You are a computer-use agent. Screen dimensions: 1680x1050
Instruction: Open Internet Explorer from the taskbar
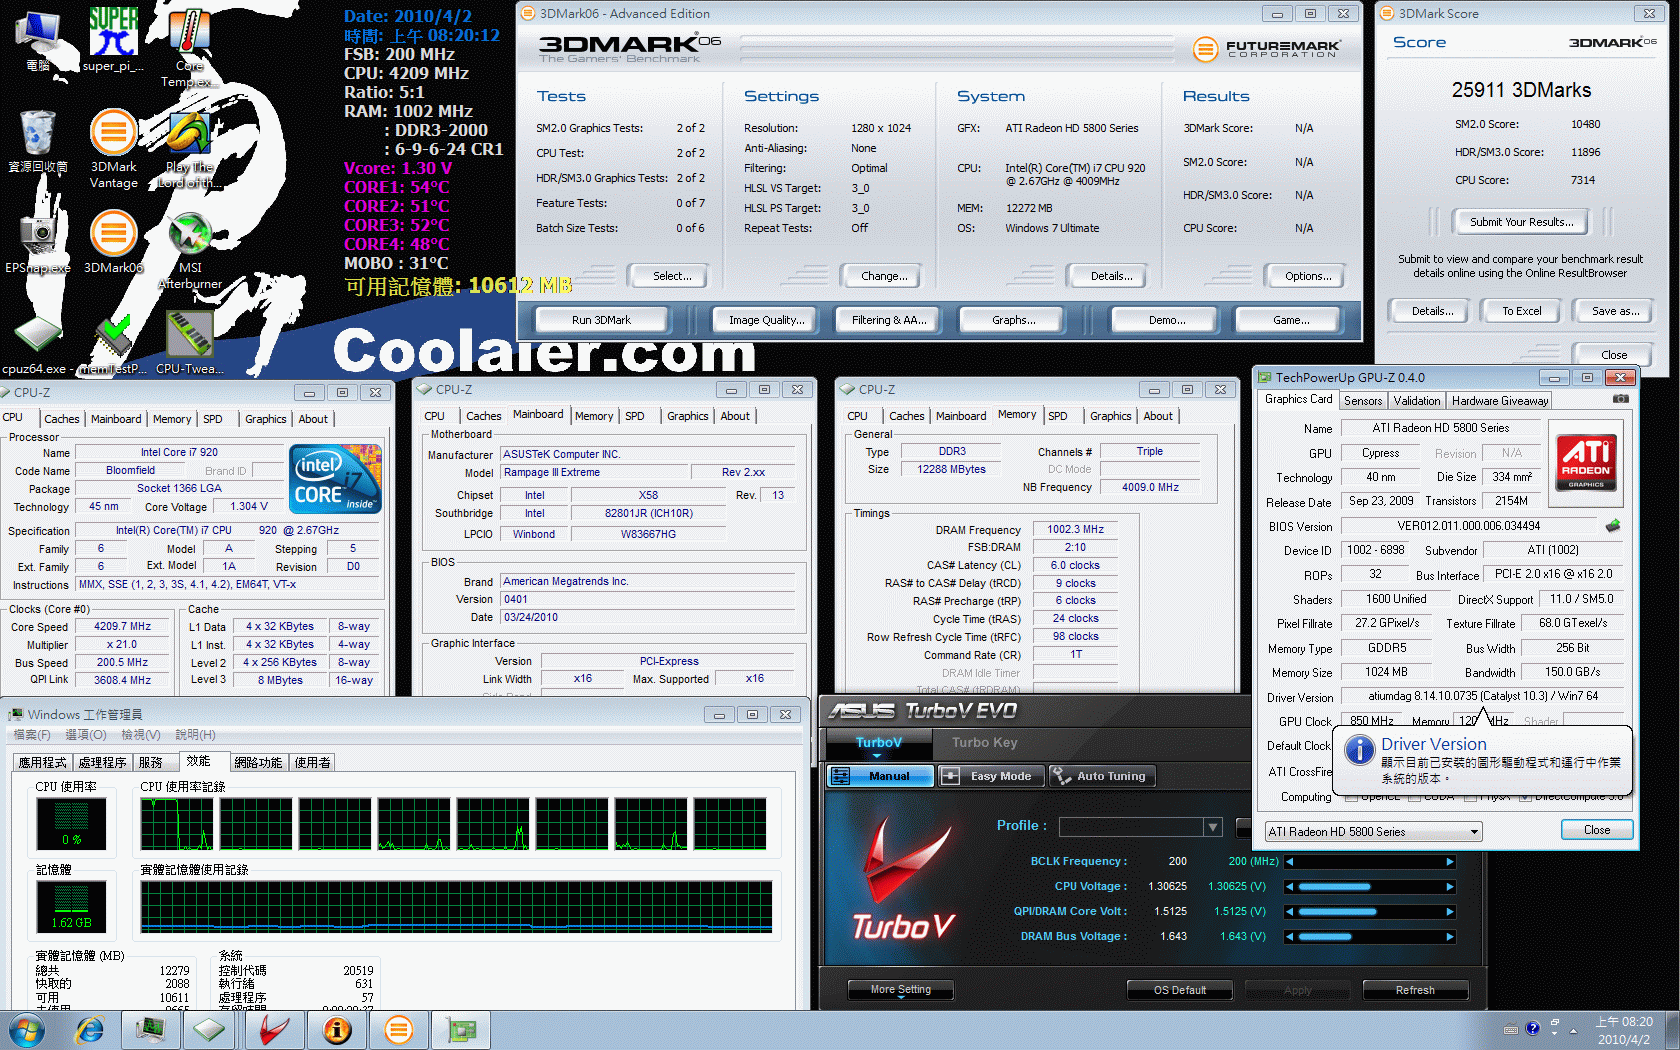pyautogui.click(x=90, y=1030)
